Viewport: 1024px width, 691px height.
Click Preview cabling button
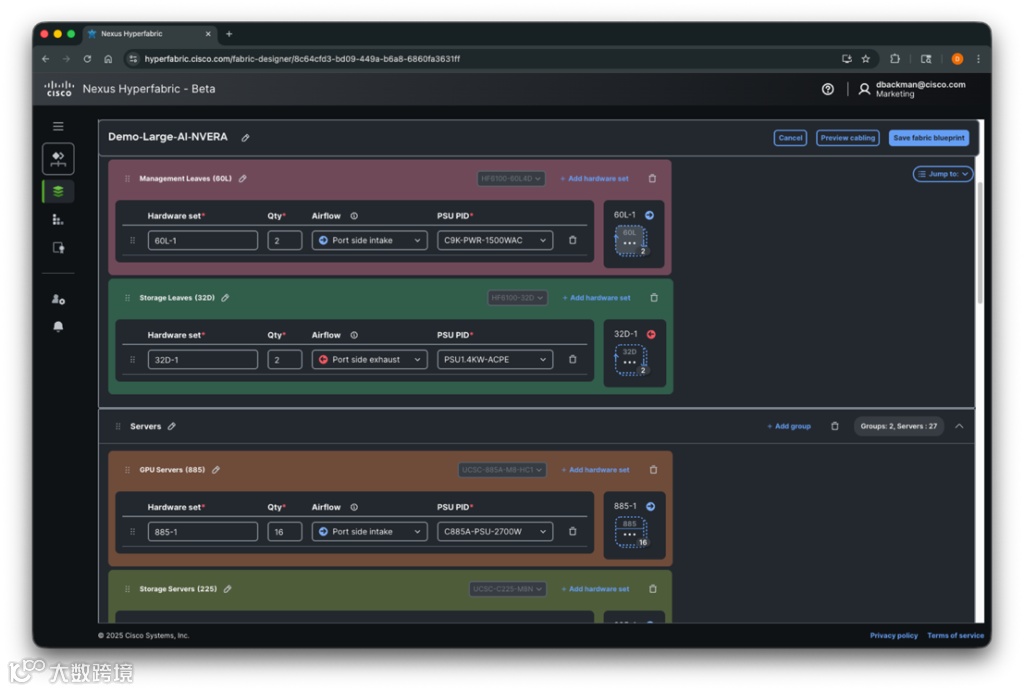click(848, 138)
